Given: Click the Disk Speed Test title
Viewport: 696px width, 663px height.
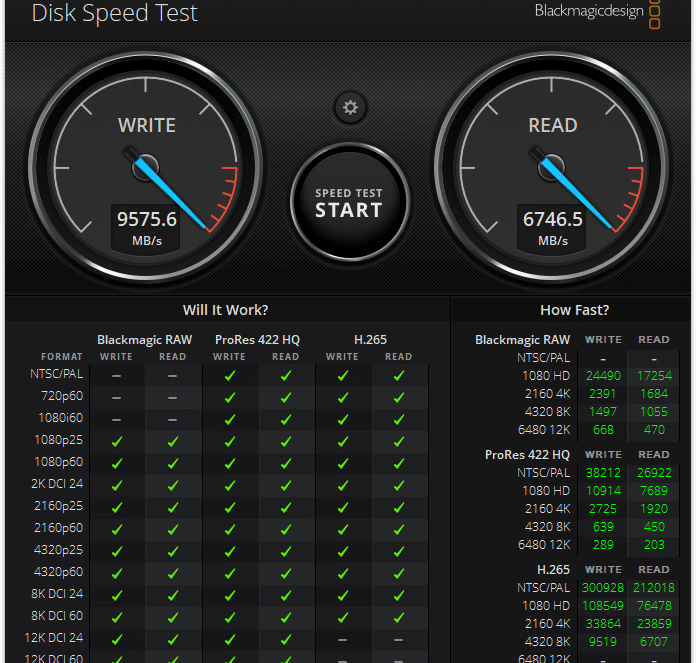Looking at the screenshot, I should 115,12.
